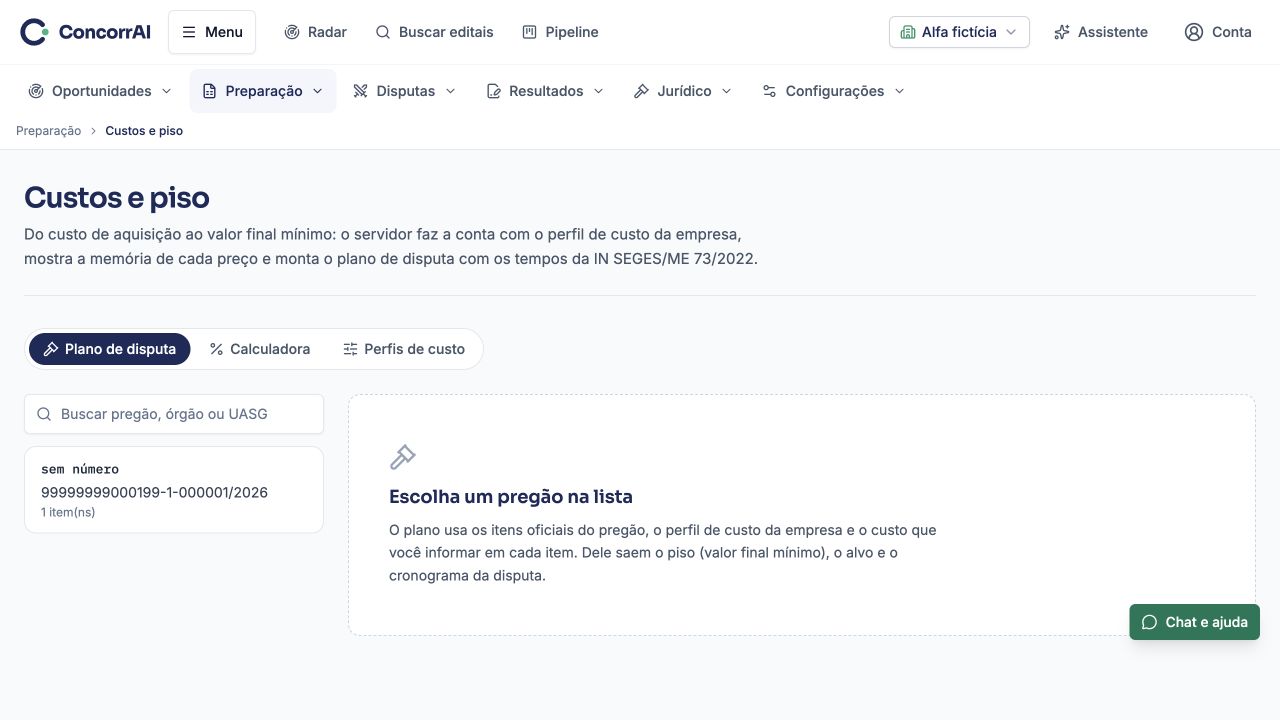
Task: Click the Custos e piso breadcrumb text
Action: (x=144, y=131)
